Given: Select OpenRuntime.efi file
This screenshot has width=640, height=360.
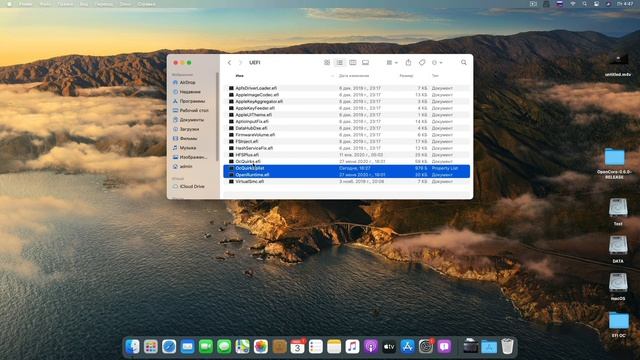Looking at the screenshot, I should [347, 175].
